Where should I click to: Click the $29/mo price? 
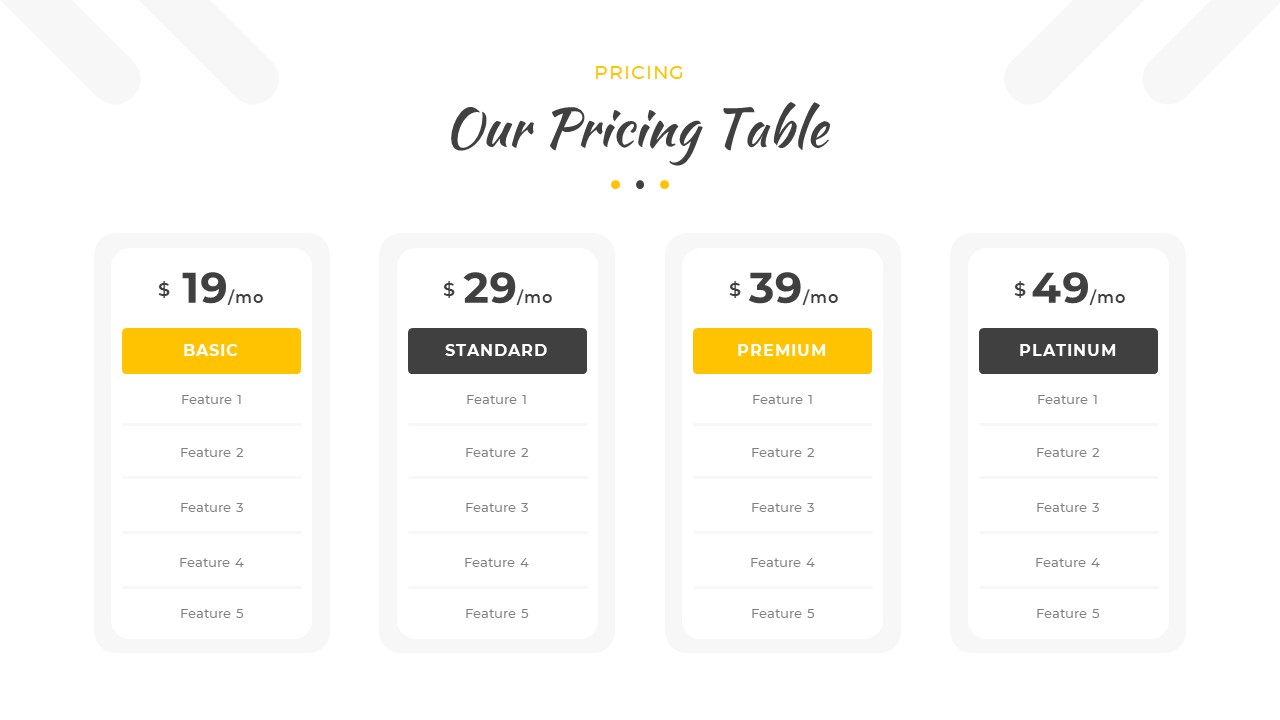point(497,289)
